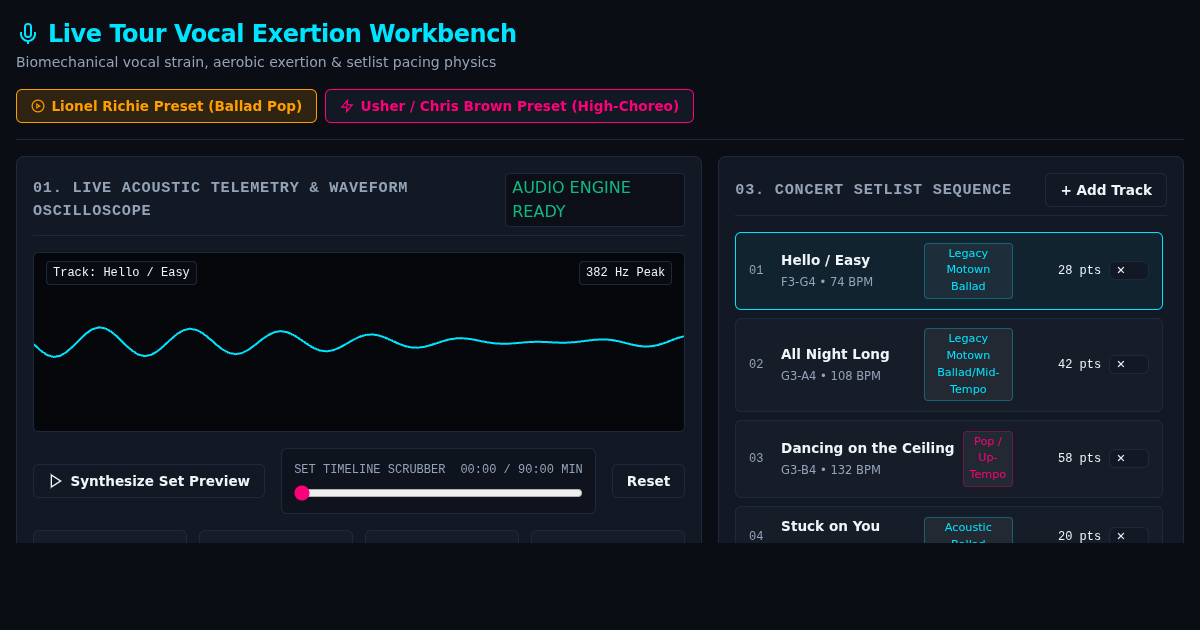Click the waveform oscilloscope display
1200x630 pixels.
(359, 342)
